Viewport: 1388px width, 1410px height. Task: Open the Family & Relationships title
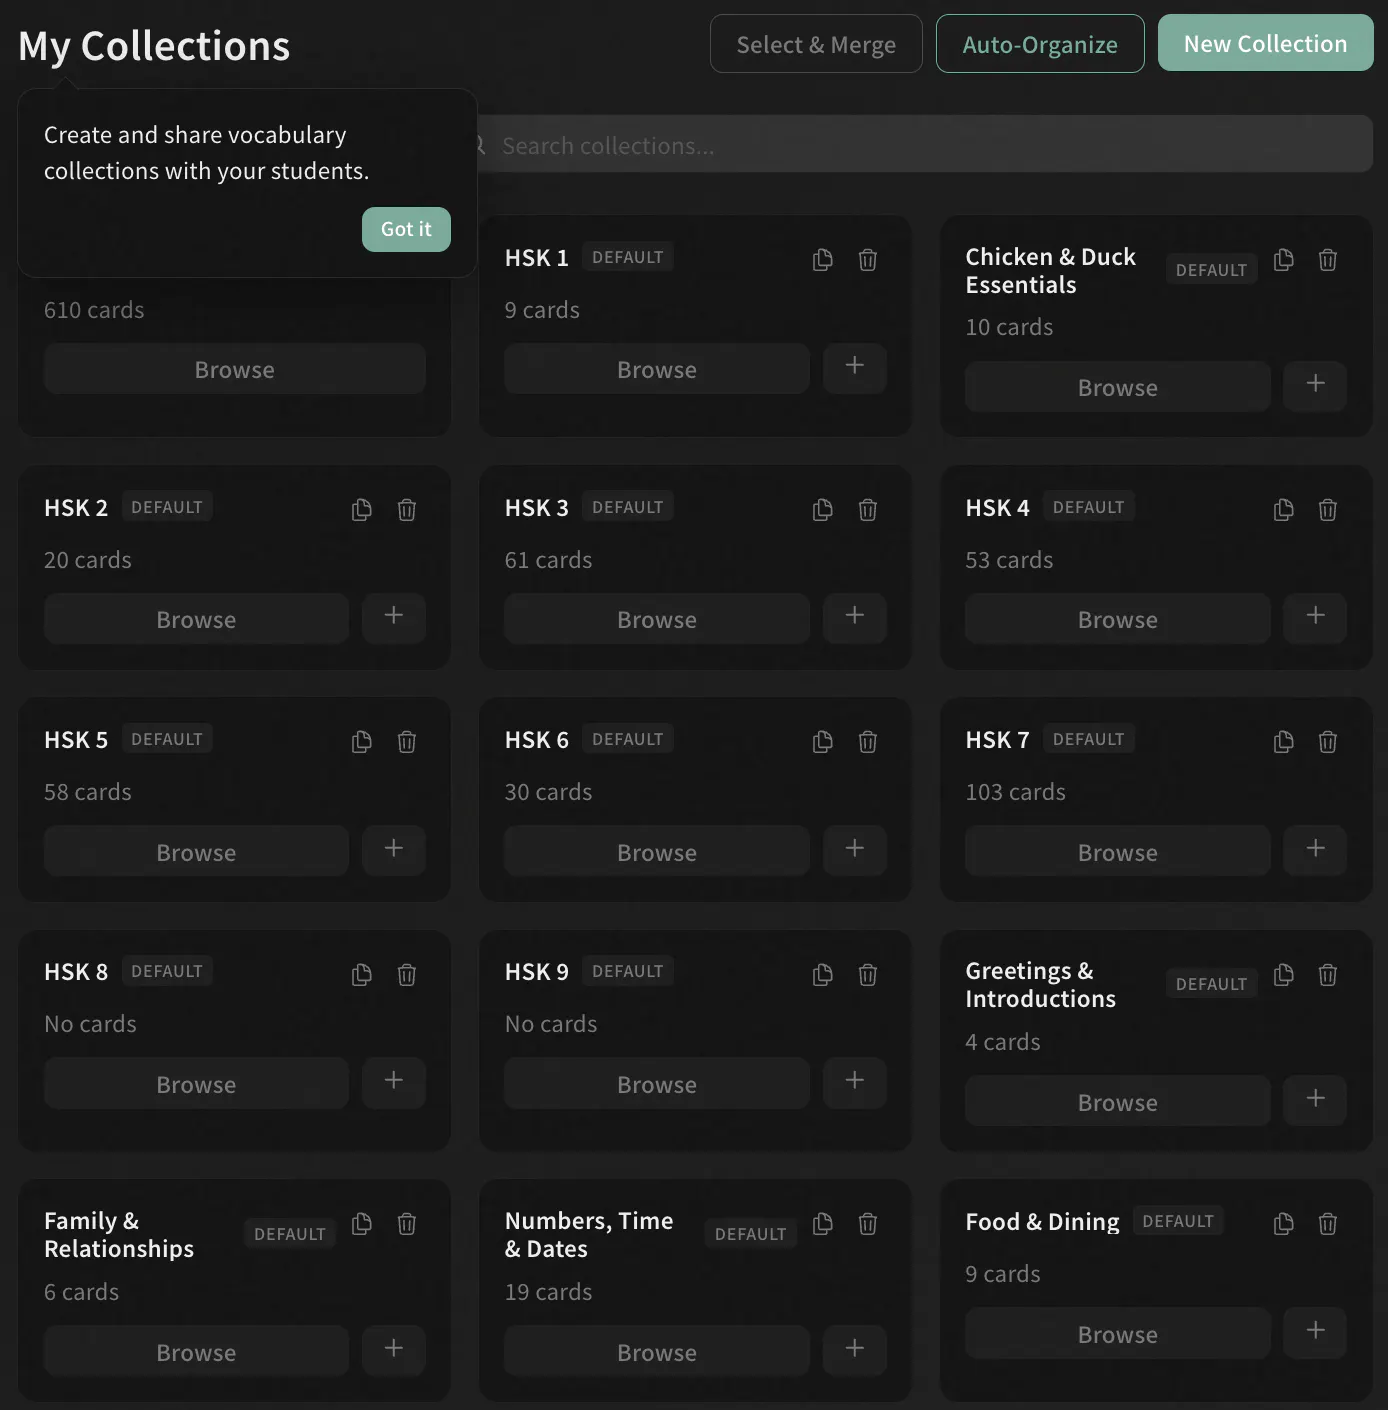(x=119, y=1235)
